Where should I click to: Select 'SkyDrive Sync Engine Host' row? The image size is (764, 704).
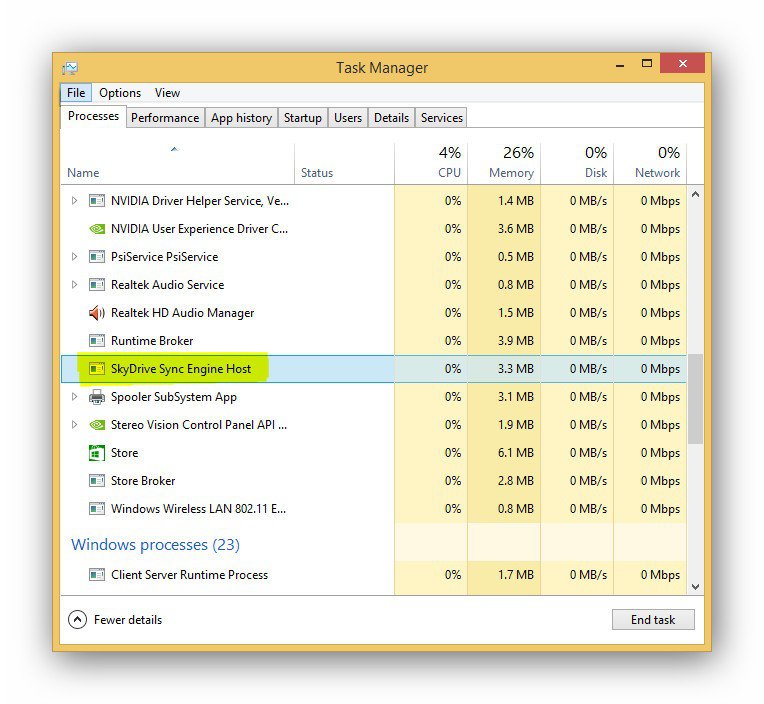374,369
